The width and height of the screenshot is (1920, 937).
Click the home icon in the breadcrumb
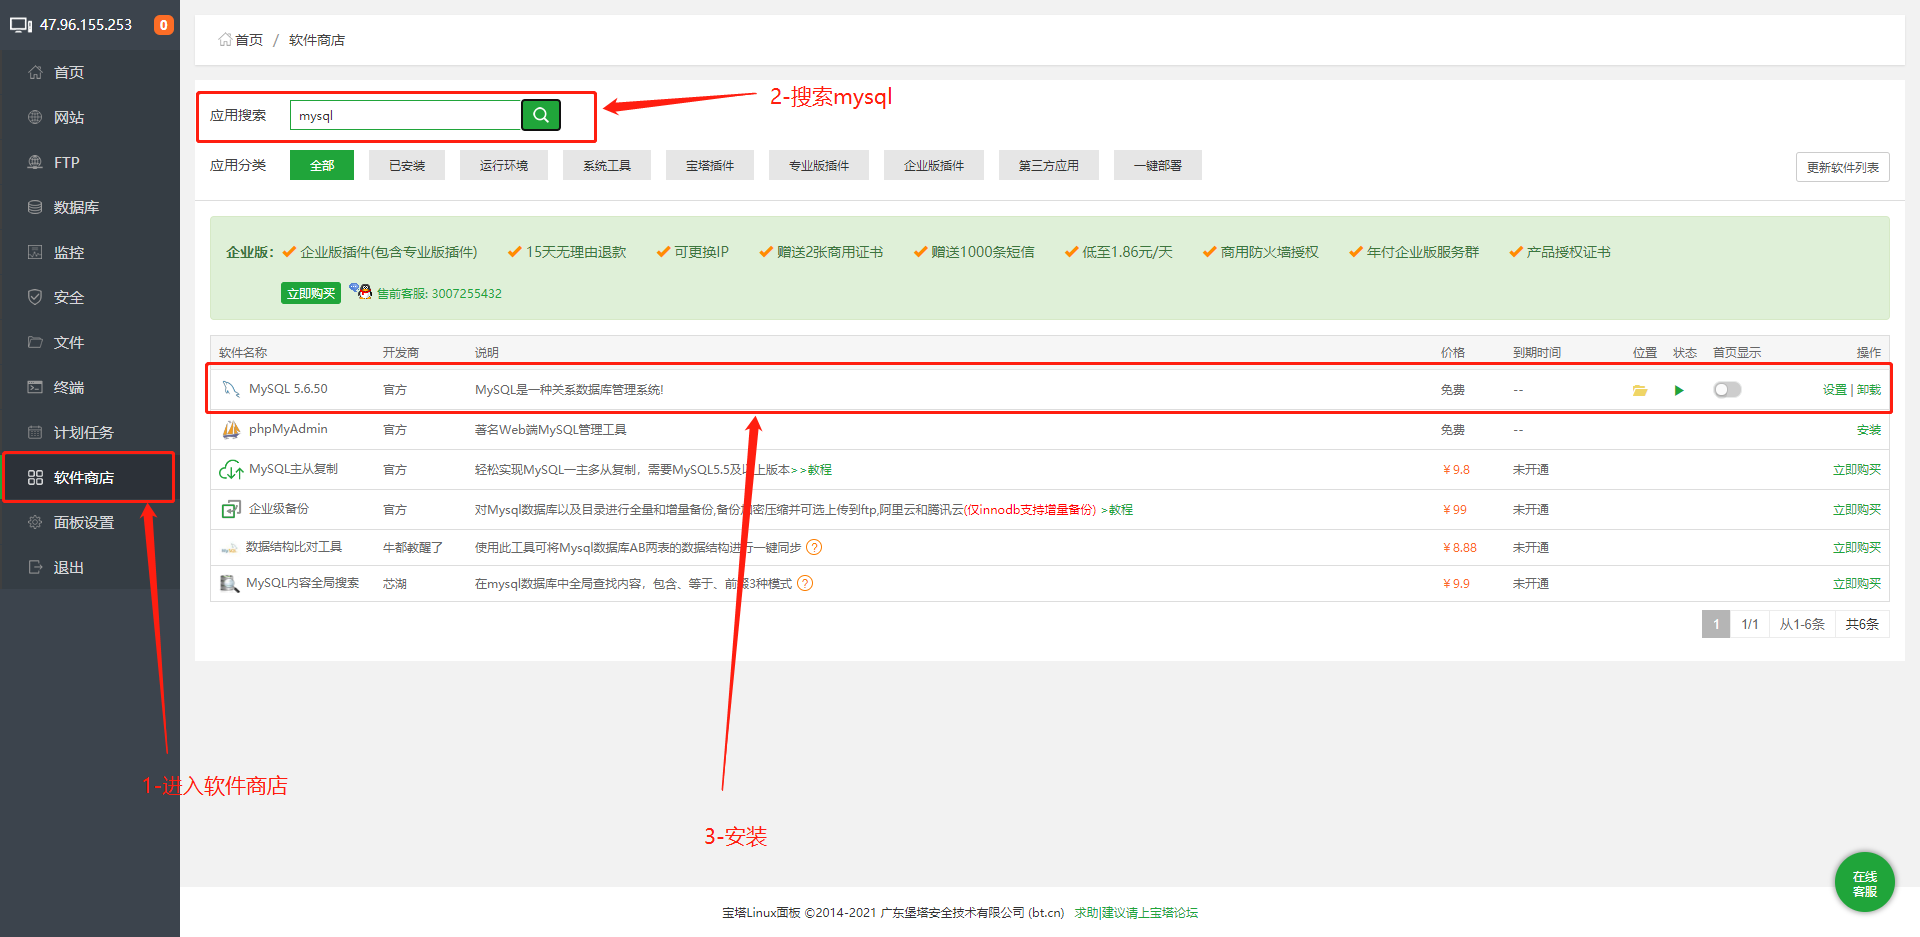click(225, 40)
